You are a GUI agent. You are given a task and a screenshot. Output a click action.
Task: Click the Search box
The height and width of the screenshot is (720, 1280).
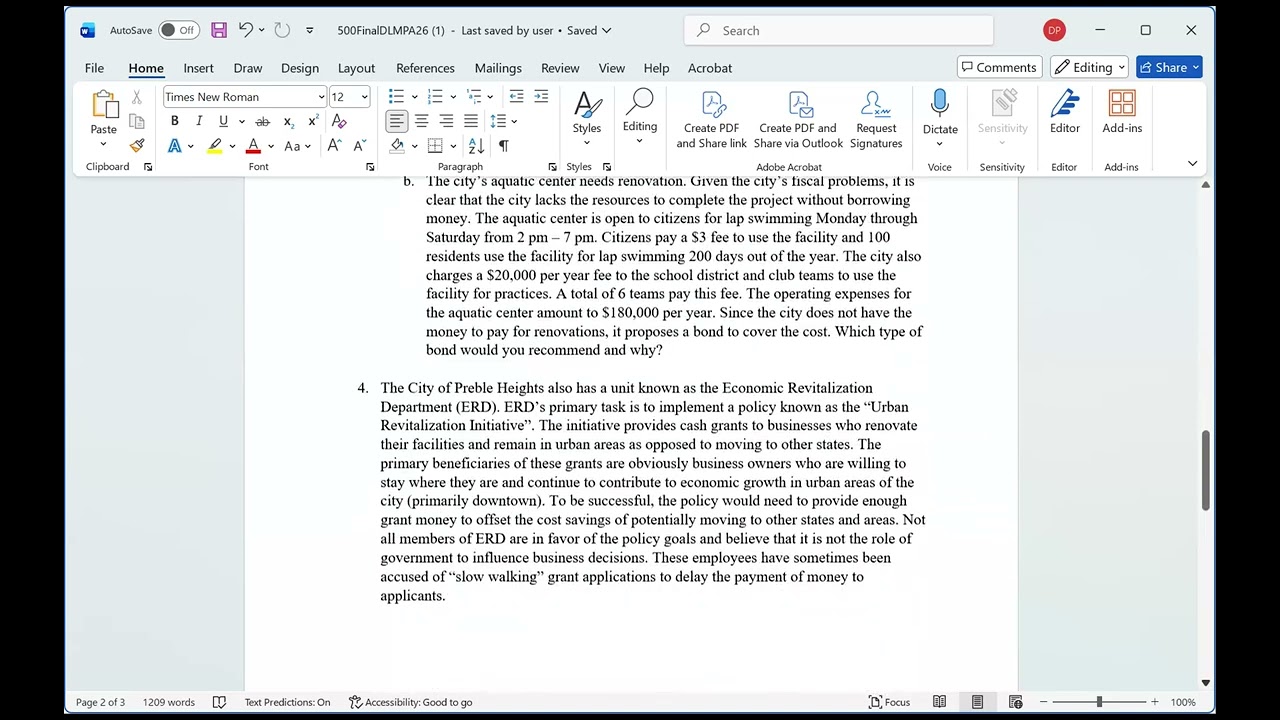[839, 30]
